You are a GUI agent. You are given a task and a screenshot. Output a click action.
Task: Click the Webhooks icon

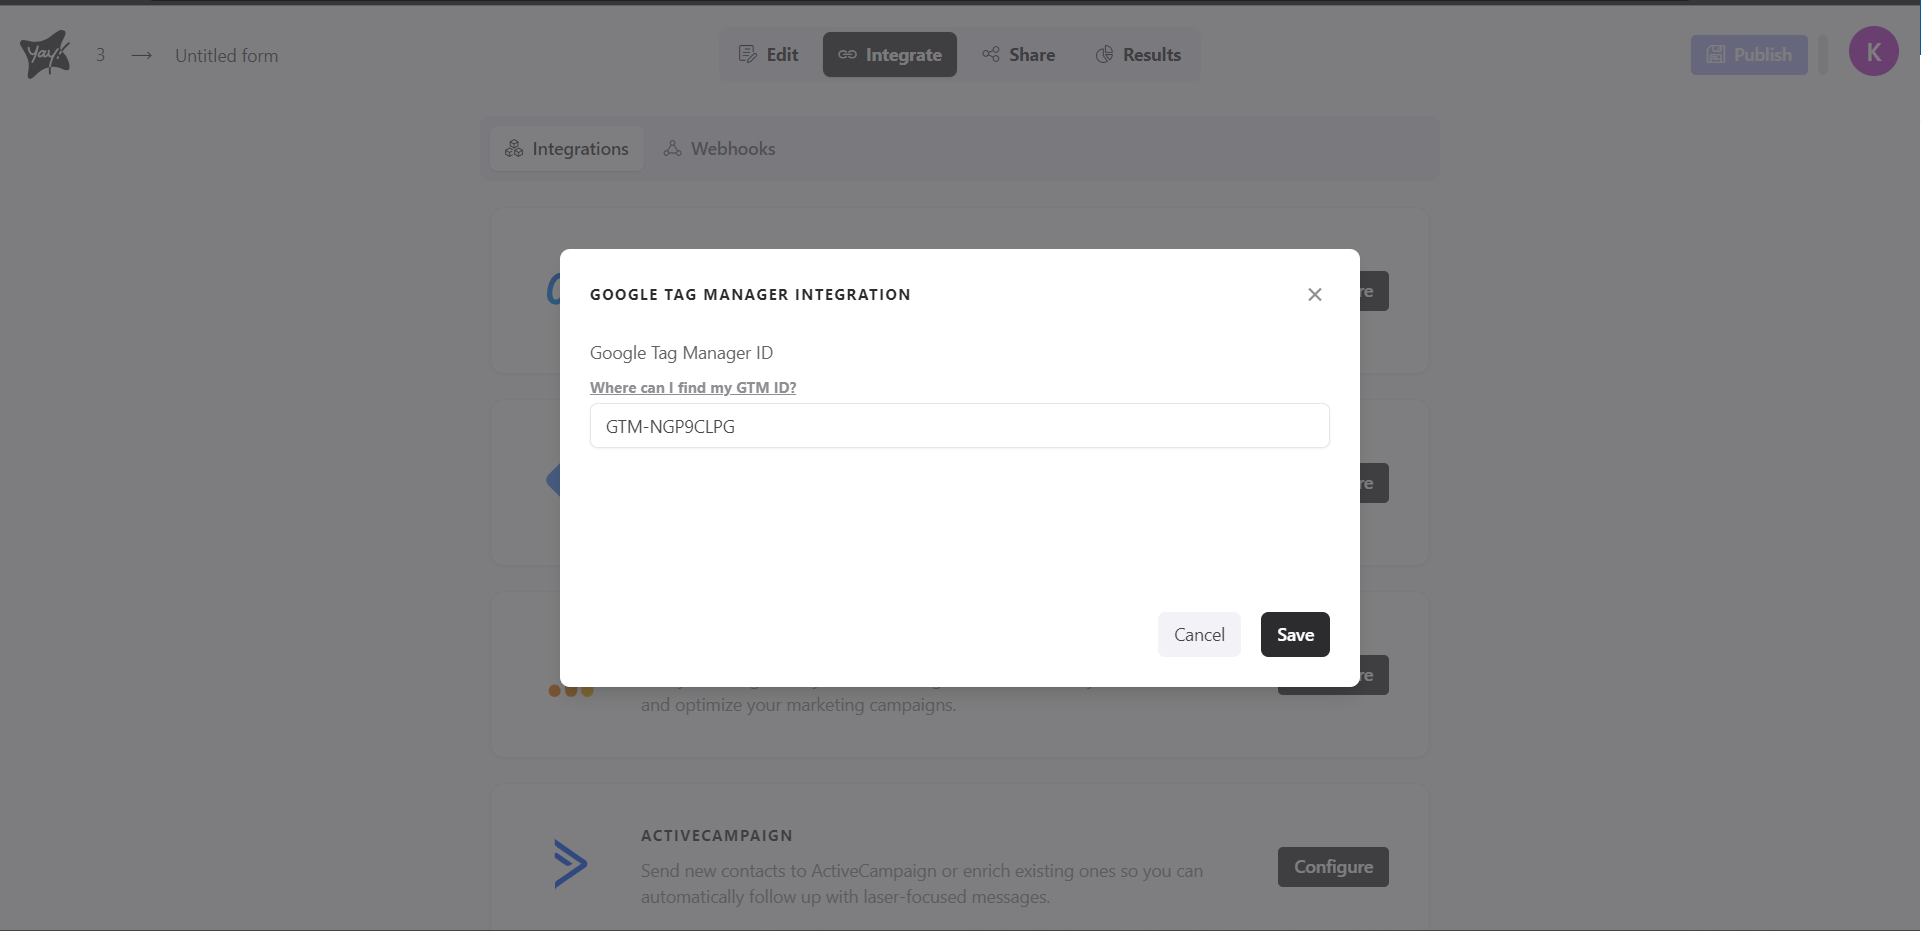click(674, 148)
